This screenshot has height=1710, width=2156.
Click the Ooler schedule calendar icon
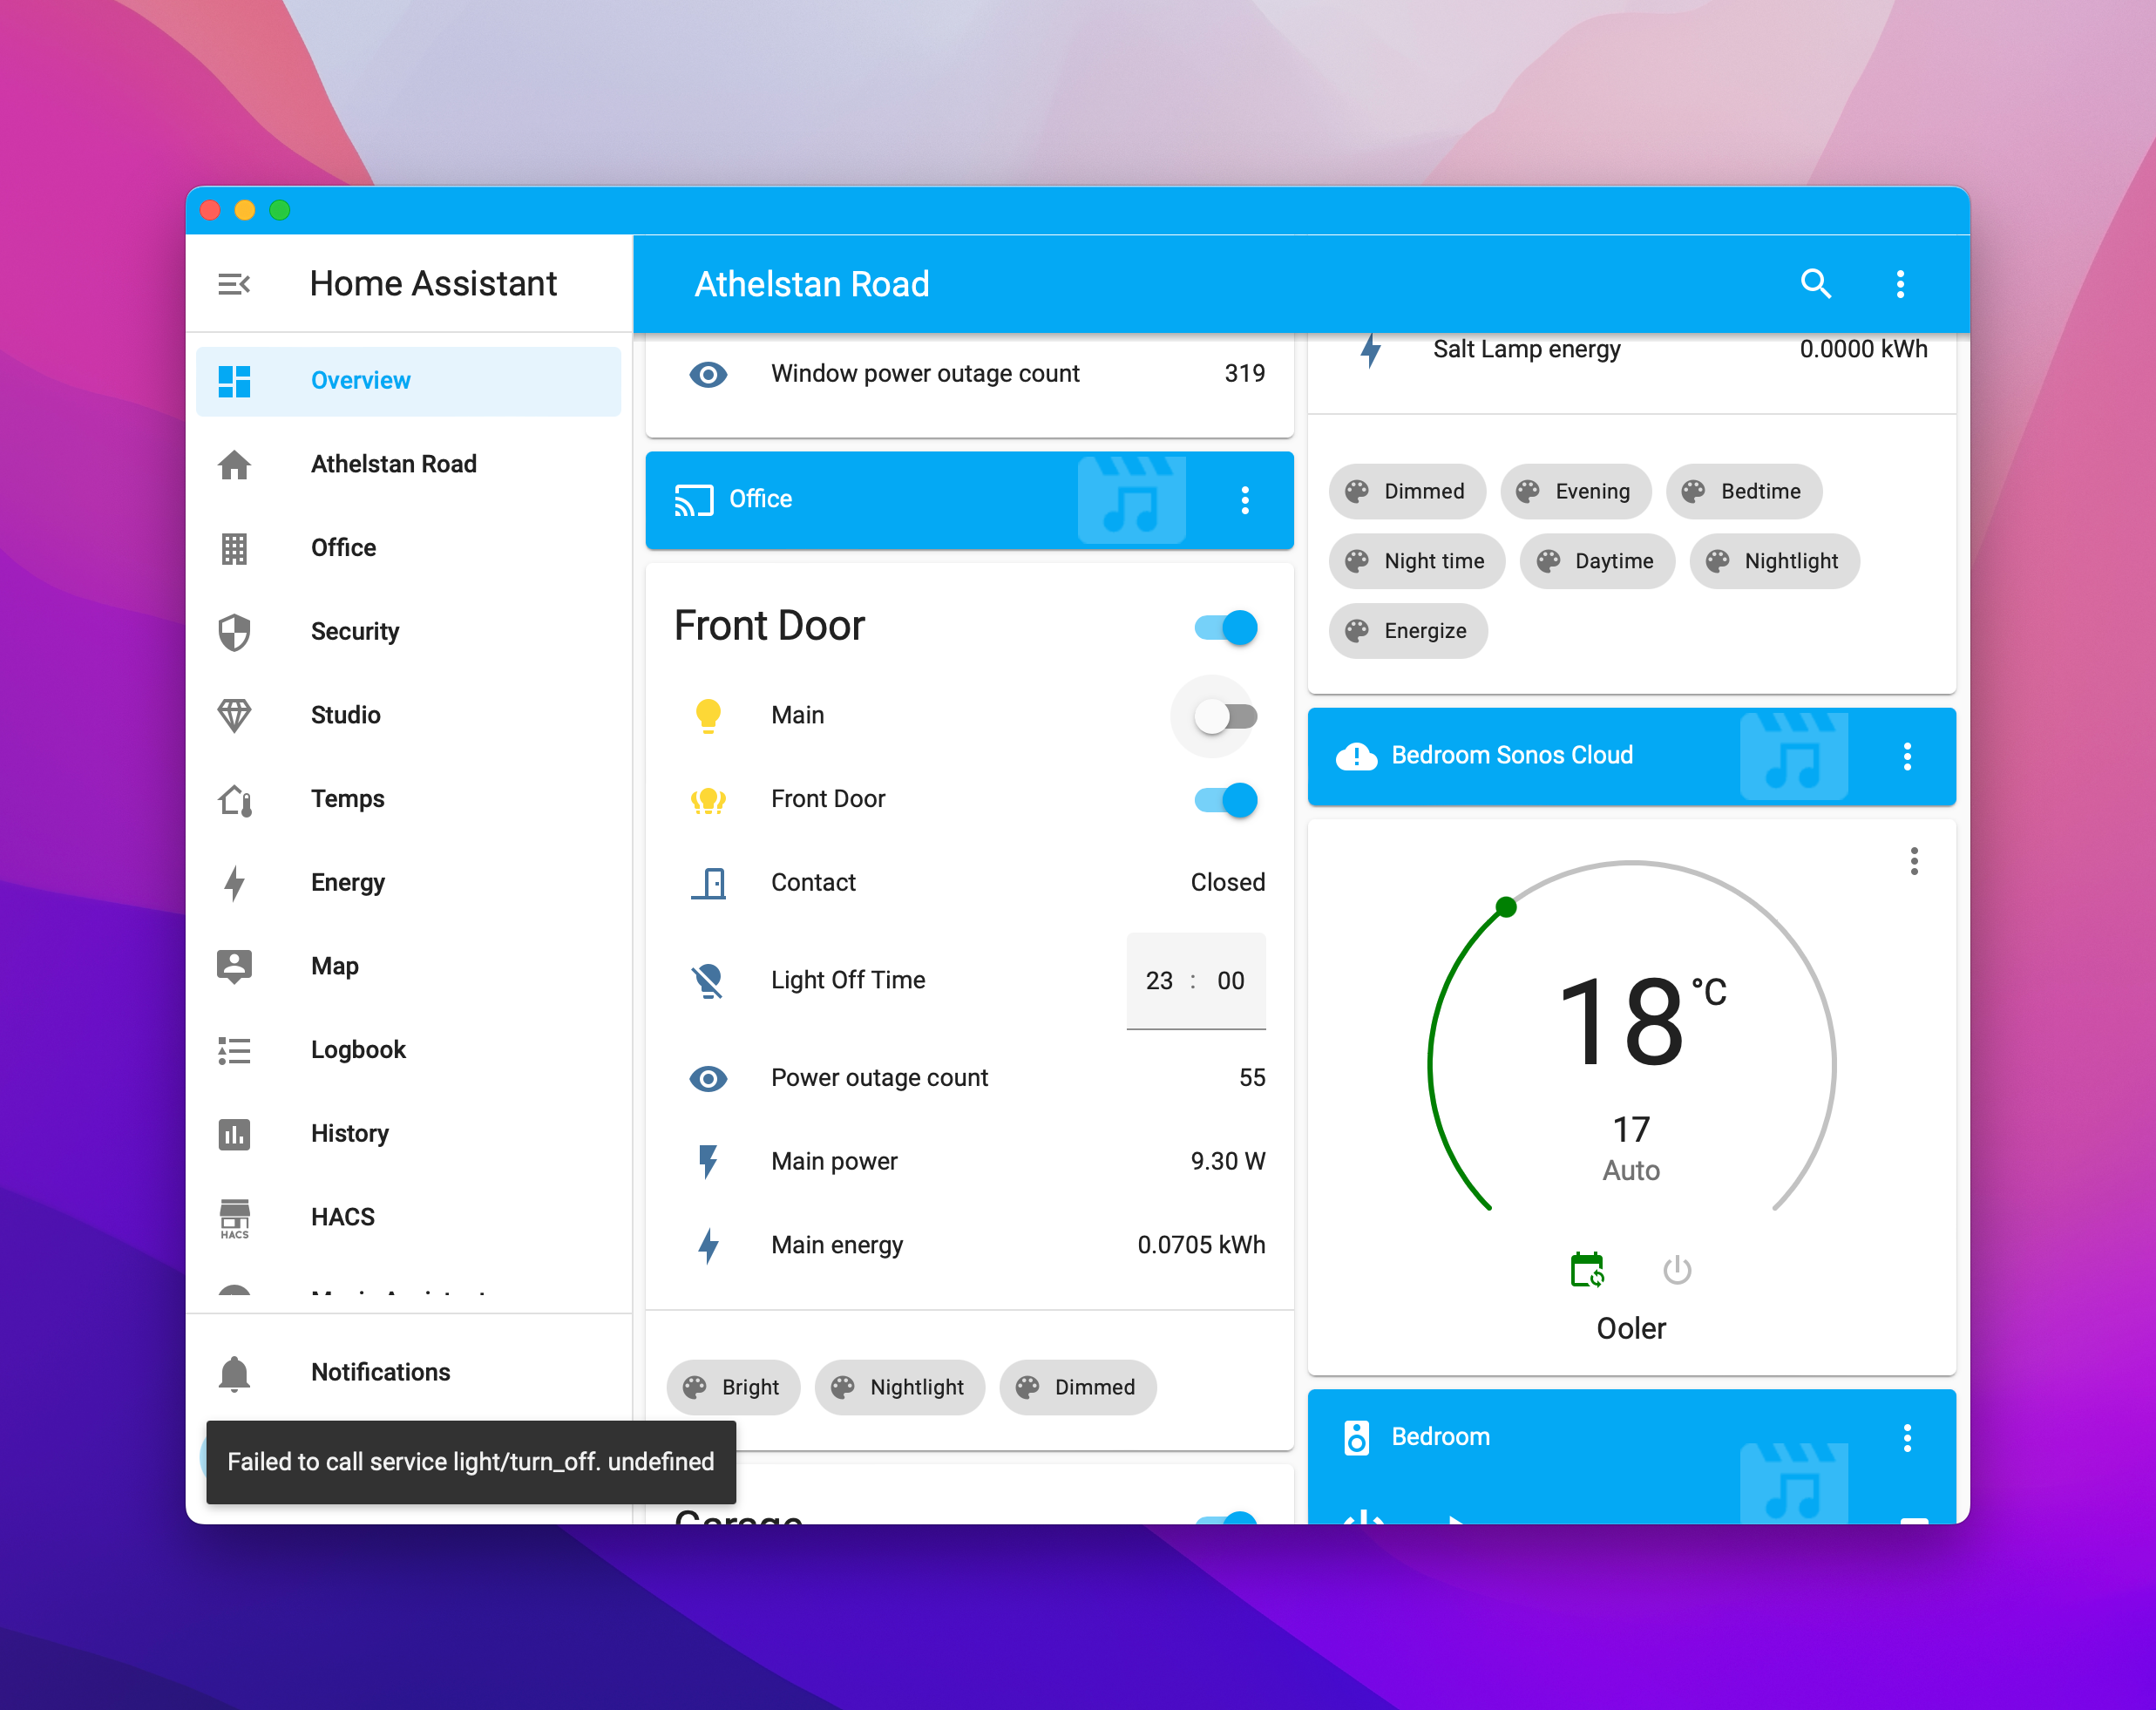[x=1587, y=1270]
